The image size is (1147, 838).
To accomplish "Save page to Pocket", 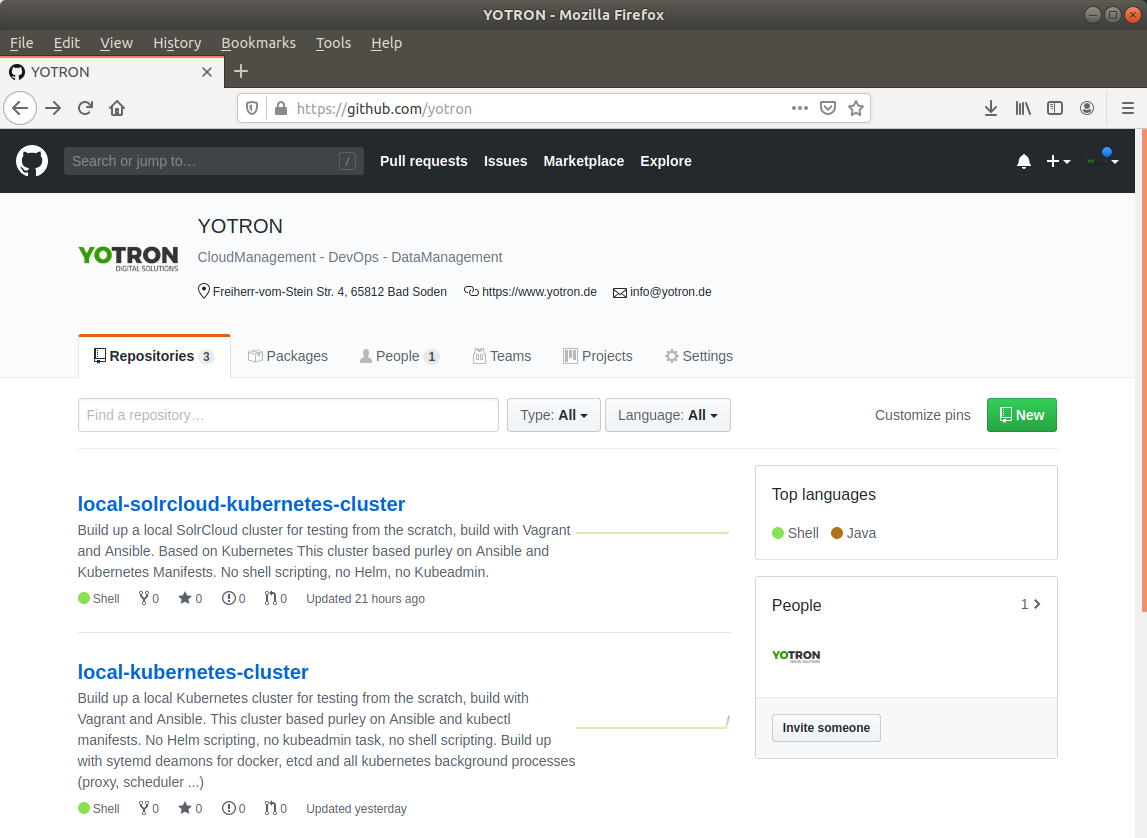I will pyautogui.click(x=828, y=108).
